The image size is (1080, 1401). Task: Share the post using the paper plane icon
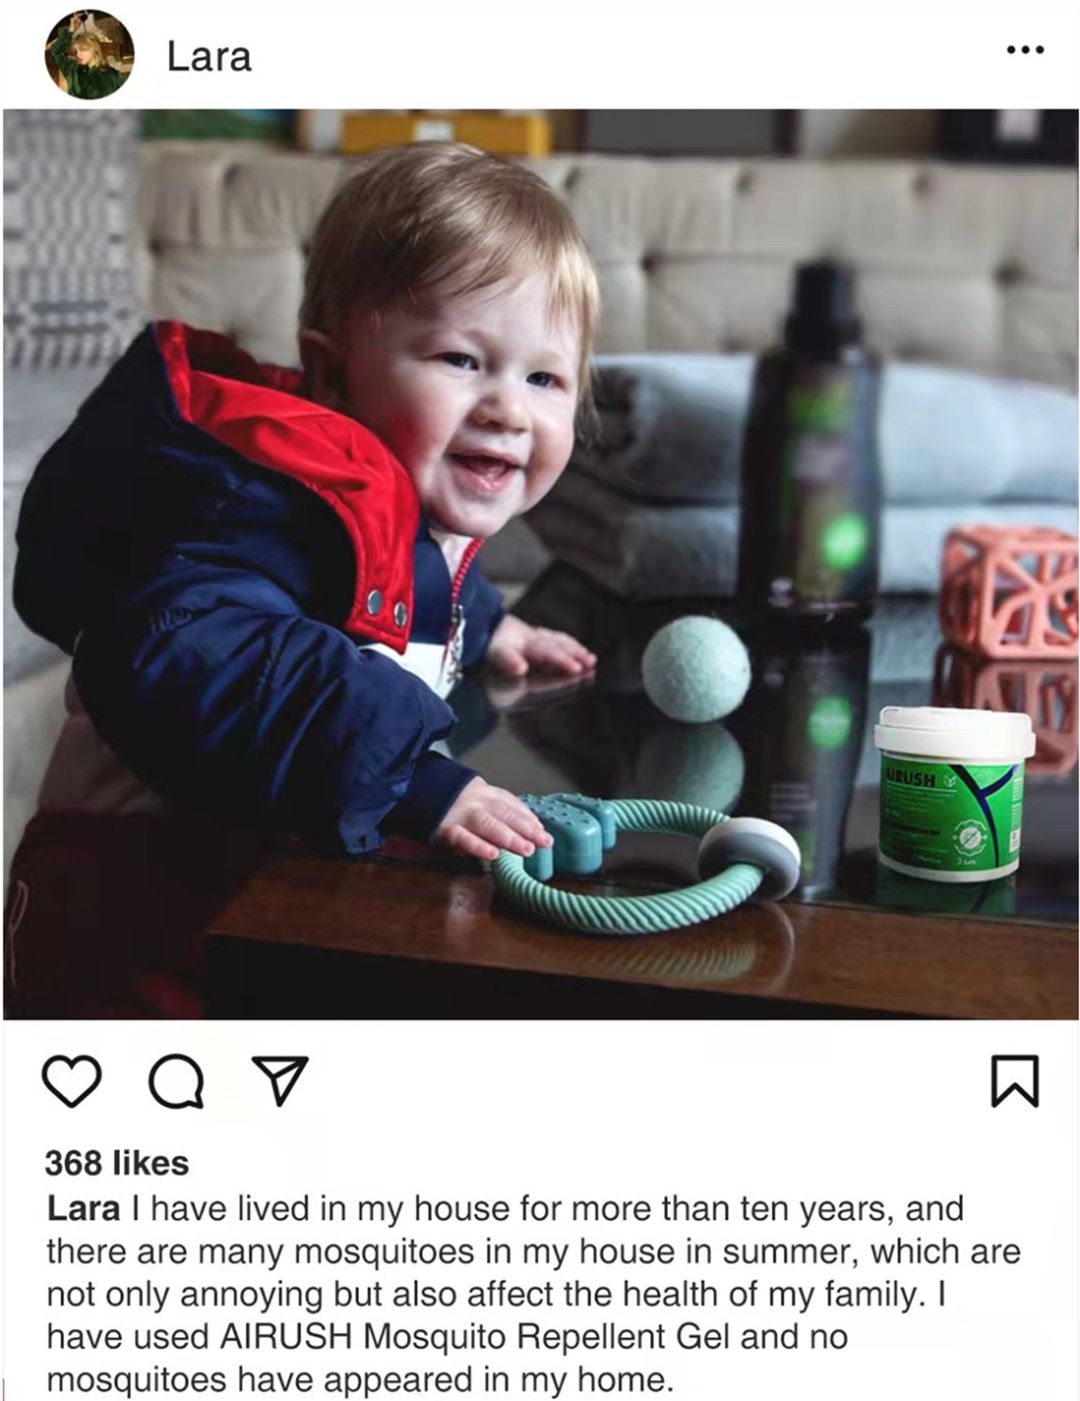pyautogui.click(x=279, y=1080)
